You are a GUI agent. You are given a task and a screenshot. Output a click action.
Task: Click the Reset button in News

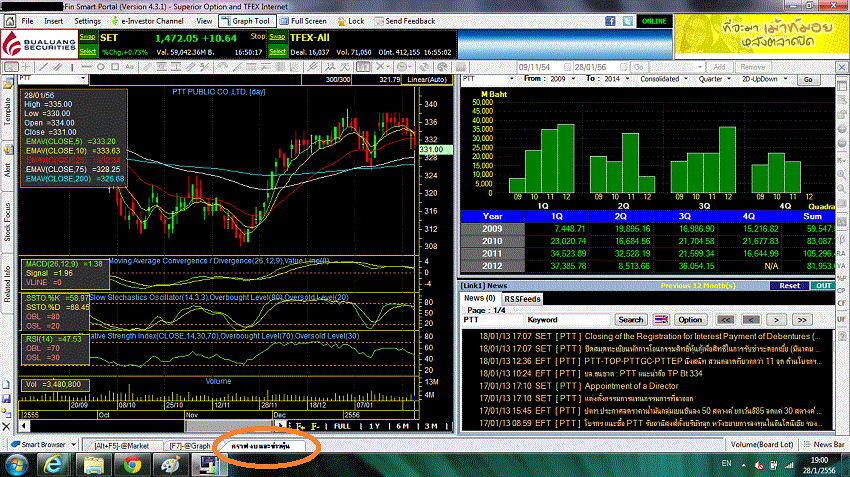click(x=789, y=286)
